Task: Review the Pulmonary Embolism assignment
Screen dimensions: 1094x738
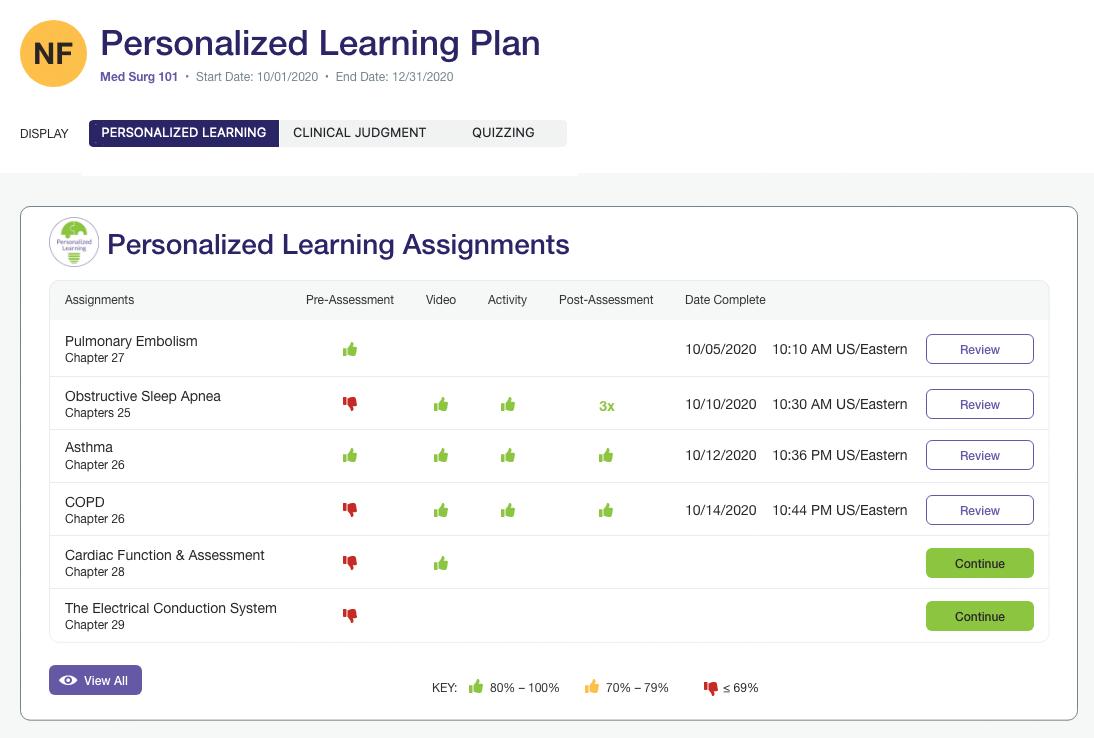Action: pos(979,350)
